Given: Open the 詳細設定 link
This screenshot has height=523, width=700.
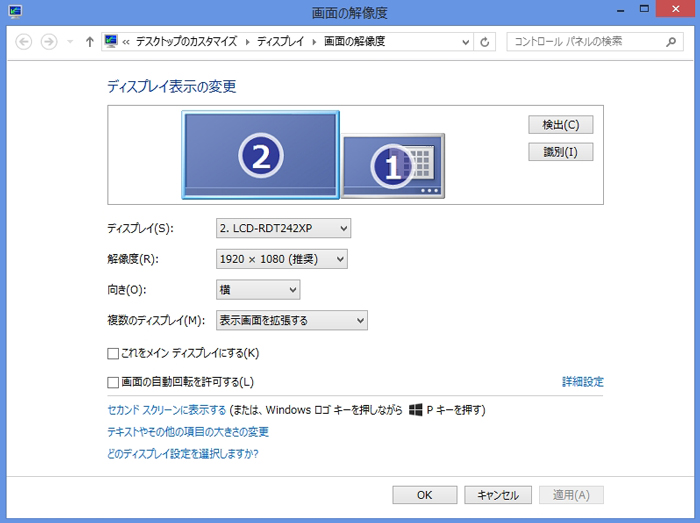Looking at the screenshot, I should pyautogui.click(x=583, y=382).
